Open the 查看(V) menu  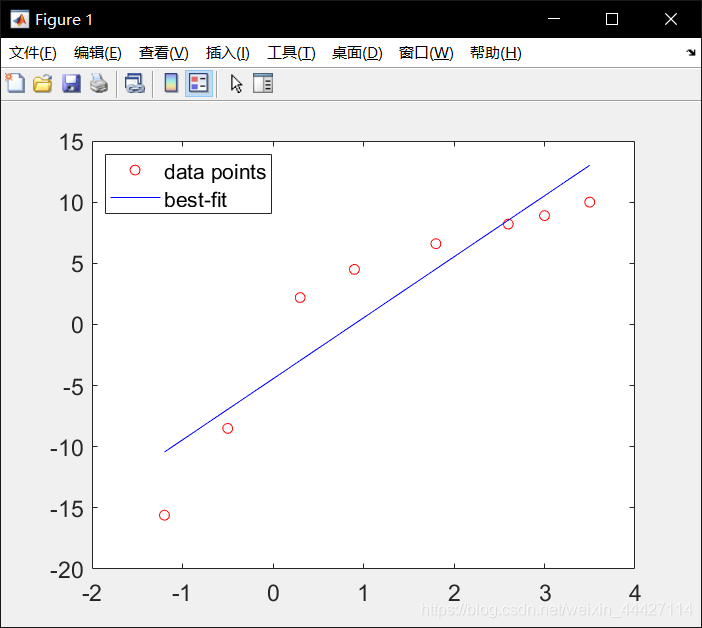pos(164,53)
